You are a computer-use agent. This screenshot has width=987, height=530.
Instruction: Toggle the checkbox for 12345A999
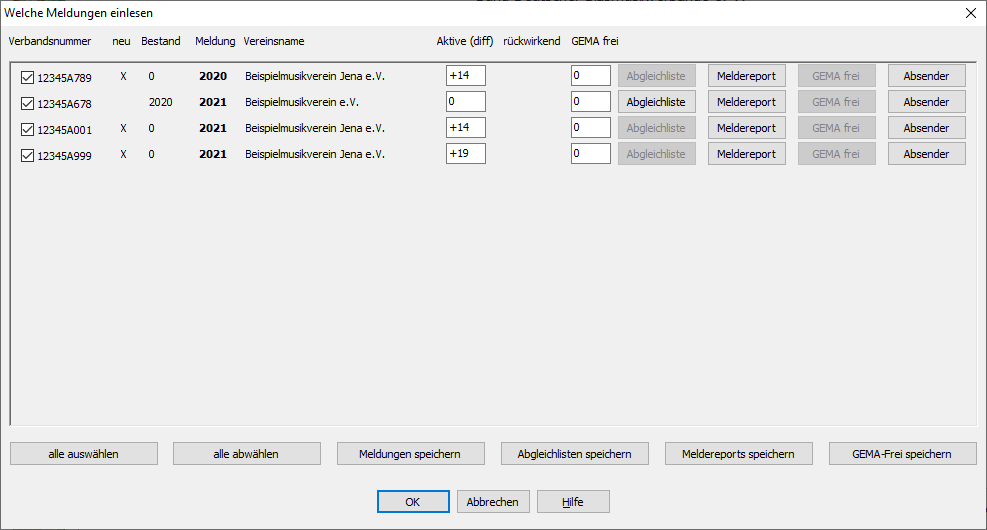(x=27, y=155)
